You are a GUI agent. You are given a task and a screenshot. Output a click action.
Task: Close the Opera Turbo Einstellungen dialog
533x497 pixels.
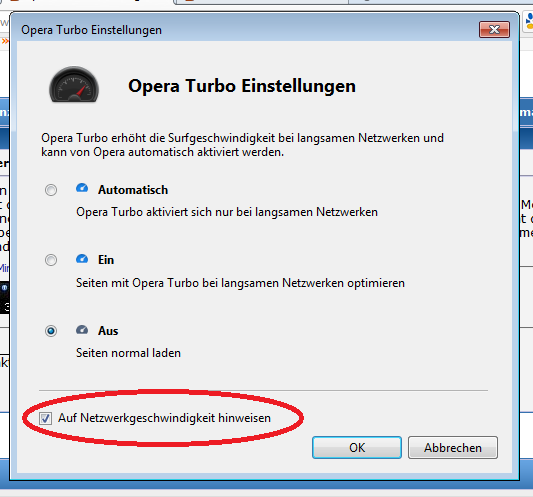click(494, 30)
